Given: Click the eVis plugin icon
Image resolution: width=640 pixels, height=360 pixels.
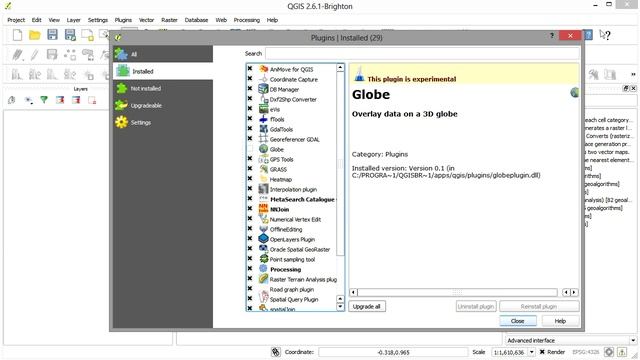Looking at the screenshot, I should click(x=264, y=109).
